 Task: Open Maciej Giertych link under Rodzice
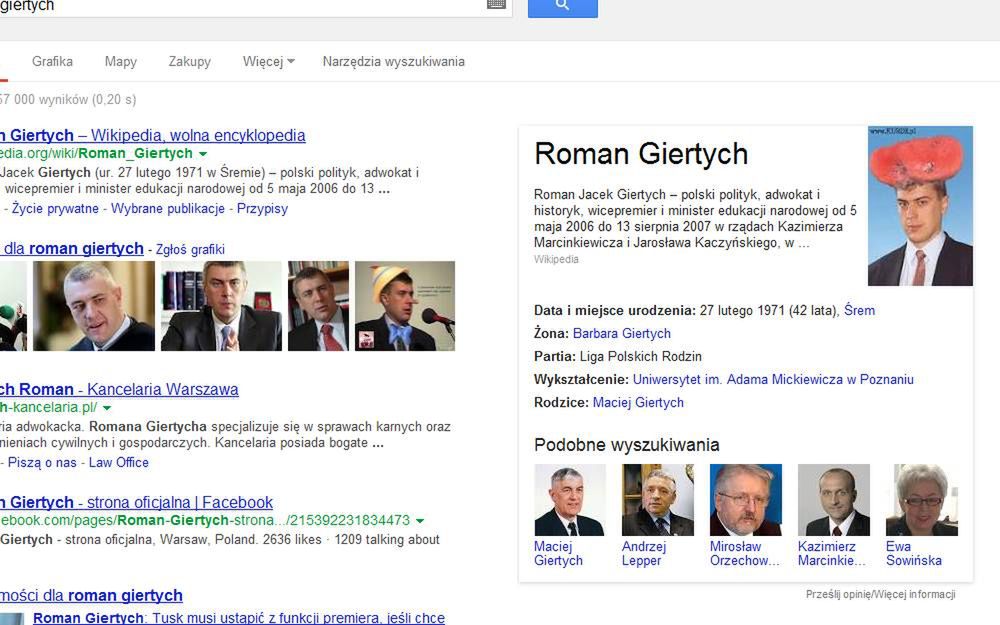(638, 402)
